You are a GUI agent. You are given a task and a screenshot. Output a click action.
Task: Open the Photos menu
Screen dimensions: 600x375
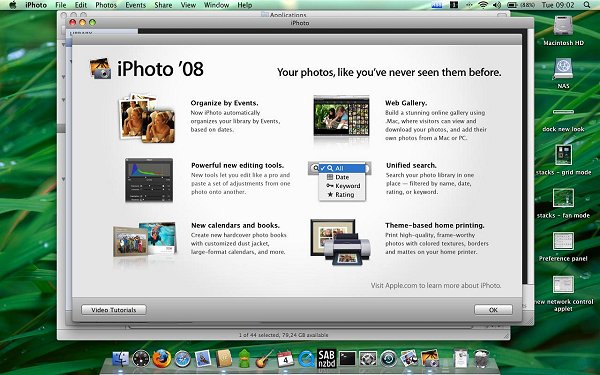[x=106, y=5]
